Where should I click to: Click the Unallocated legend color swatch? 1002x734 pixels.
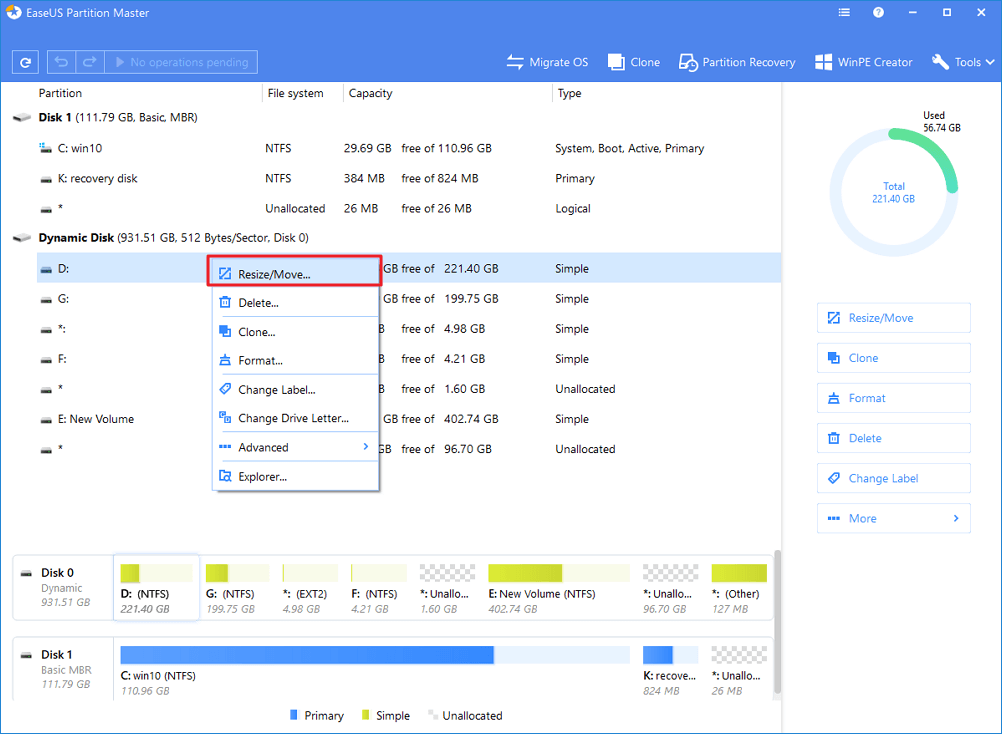coord(433,715)
